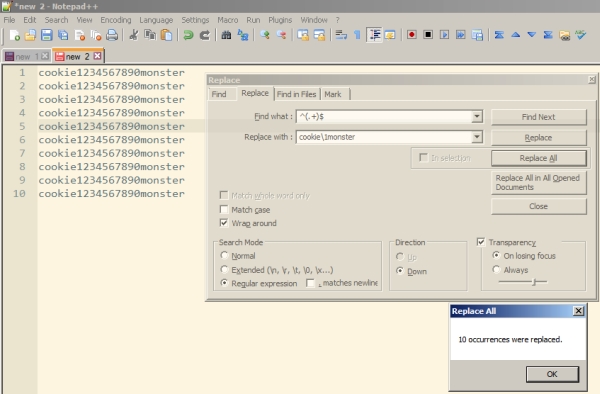Click the Save toolbar icon
This screenshot has height=394, width=600.
[46, 35]
